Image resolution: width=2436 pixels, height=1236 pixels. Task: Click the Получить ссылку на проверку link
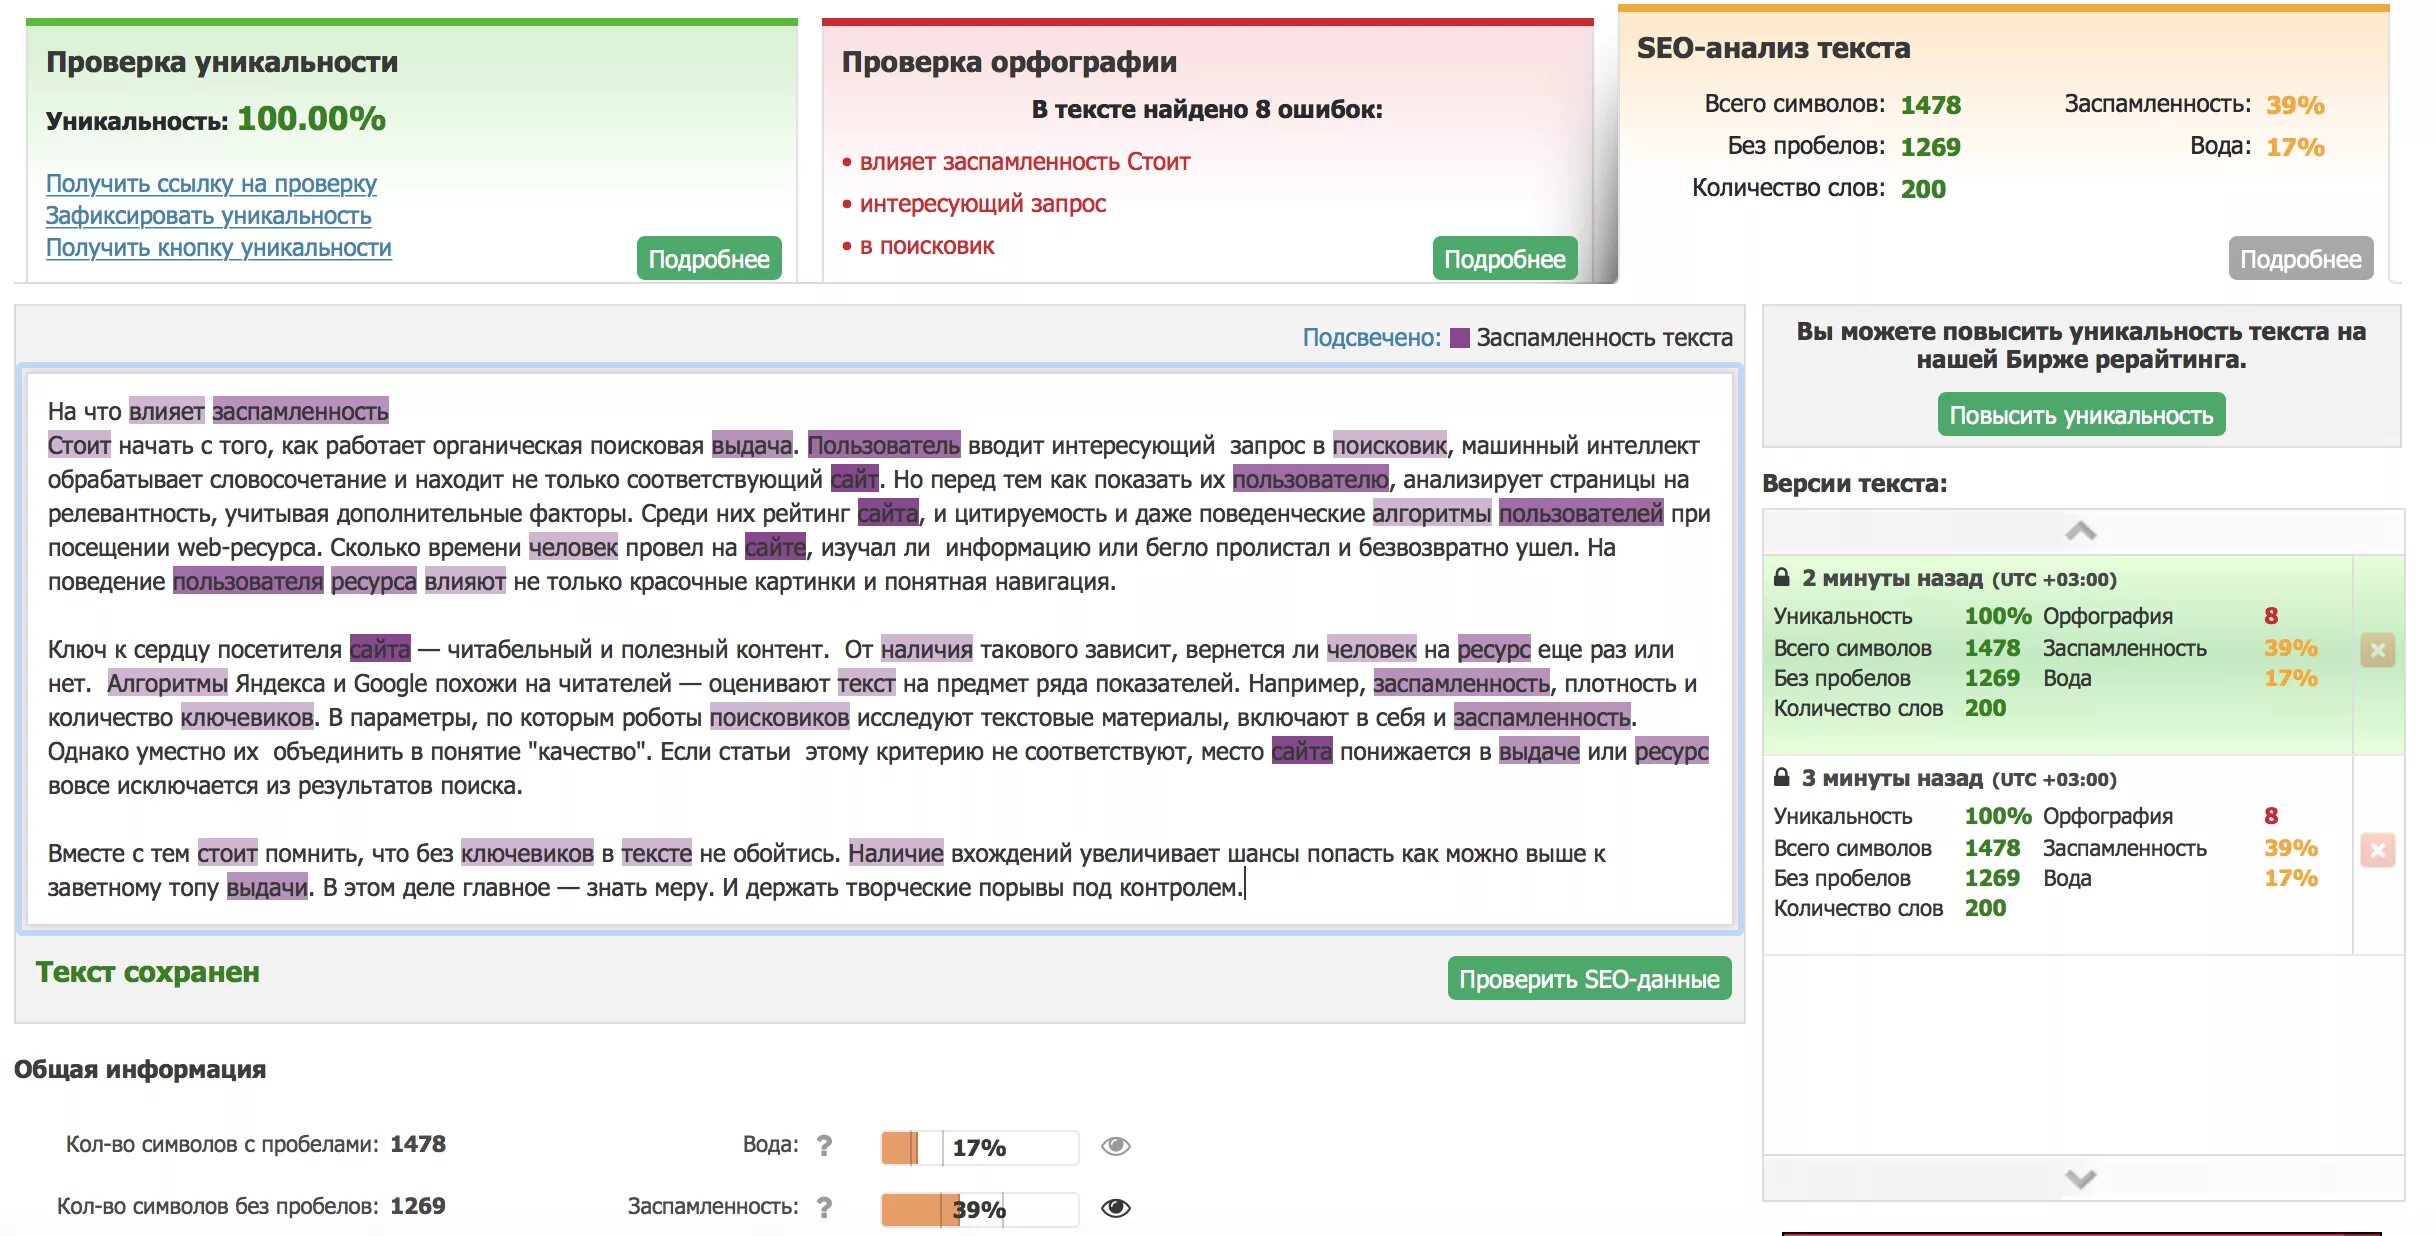[211, 184]
